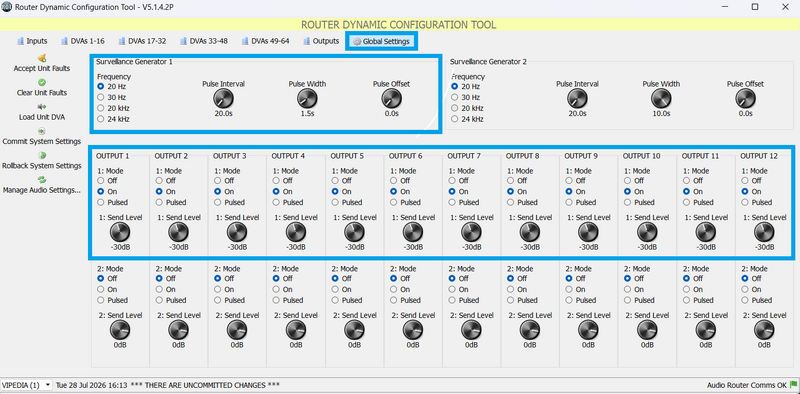The image size is (800, 394).
Task: Select 24 kHz for Surveillance Generator 2
Action: (455, 119)
